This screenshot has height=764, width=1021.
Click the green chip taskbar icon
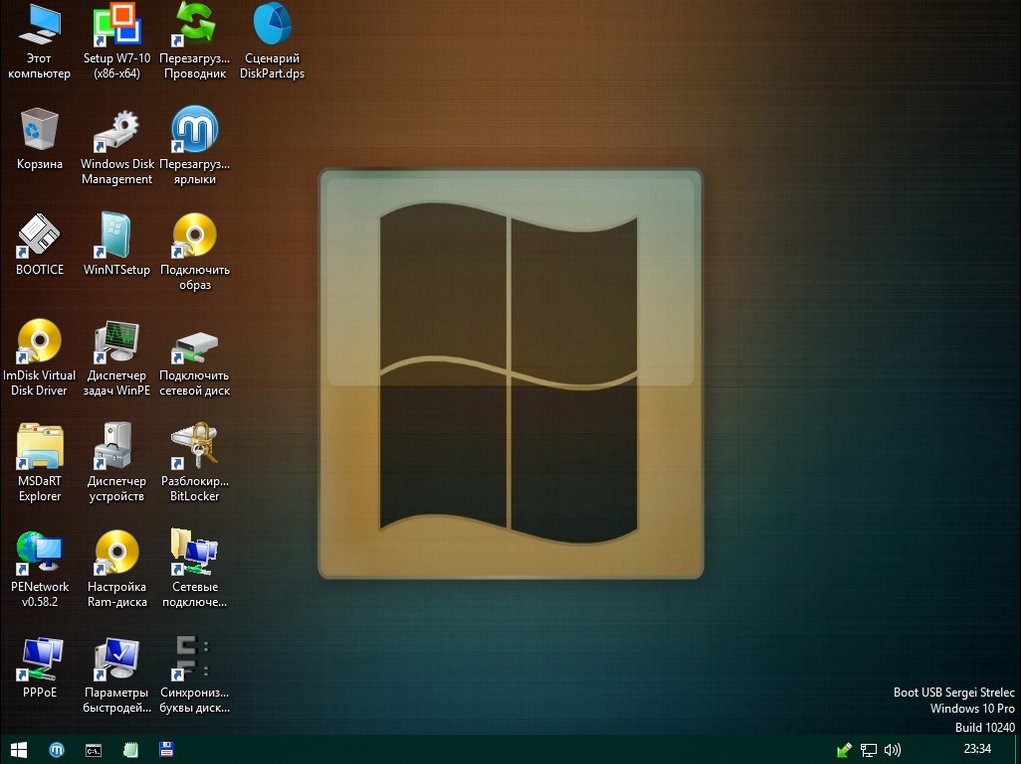130,750
